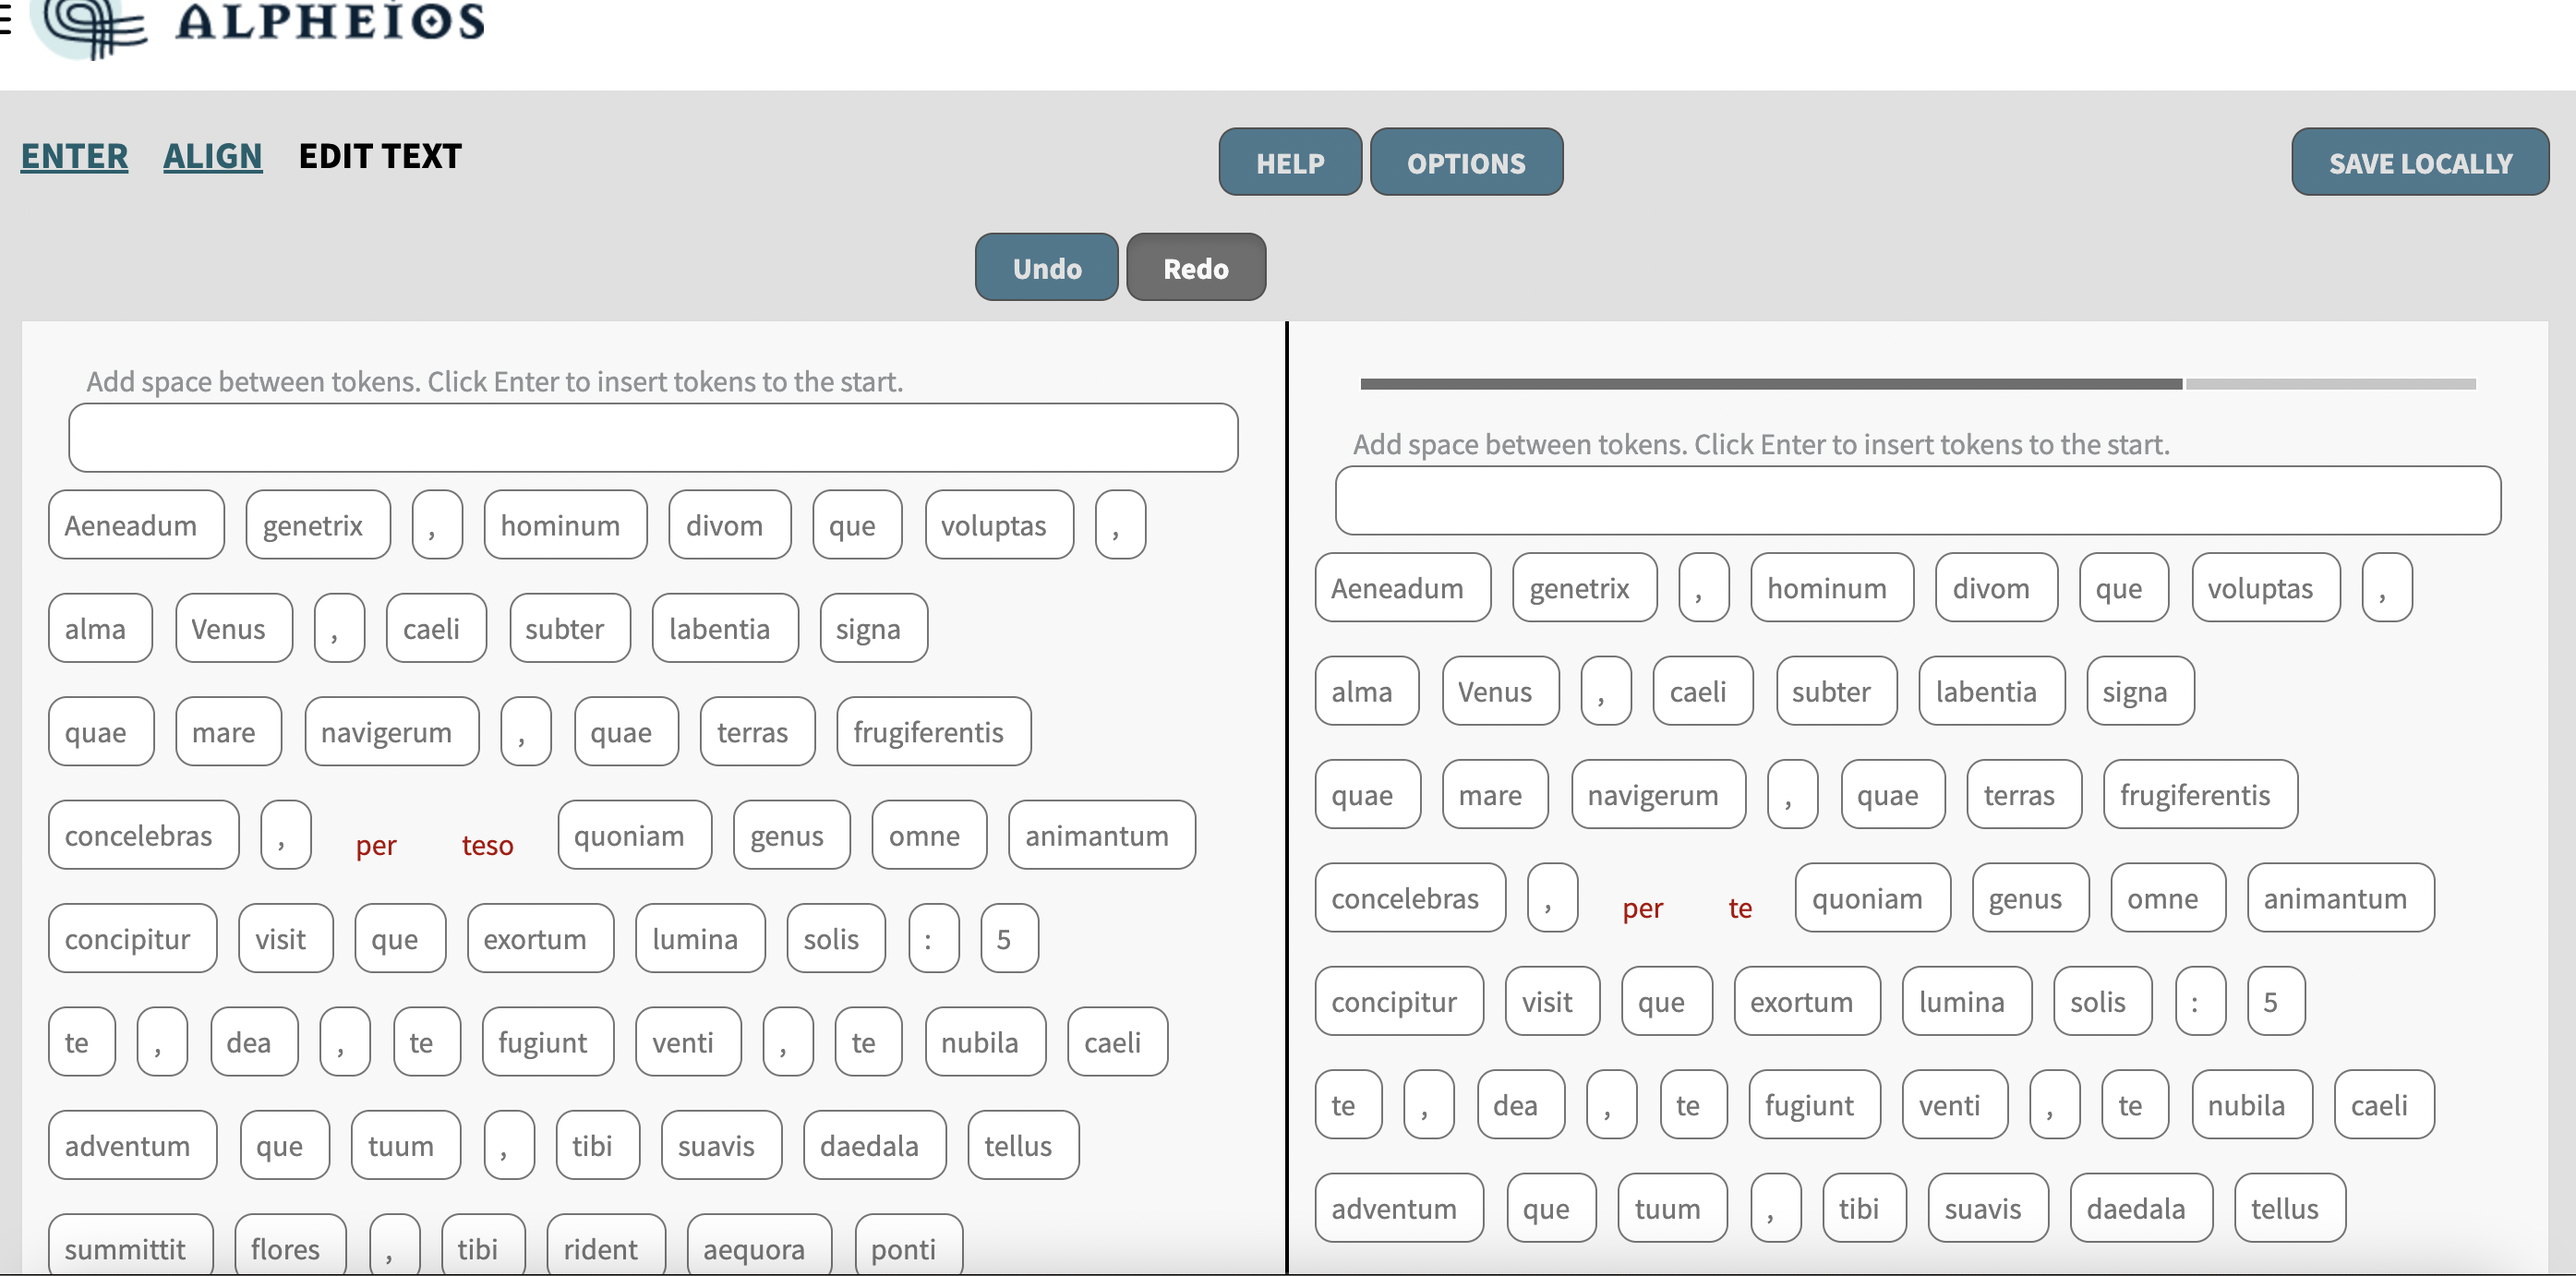2576x1276 pixels.
Task: Click SAVE LOCALLY
Action: tap(2420, 162)
